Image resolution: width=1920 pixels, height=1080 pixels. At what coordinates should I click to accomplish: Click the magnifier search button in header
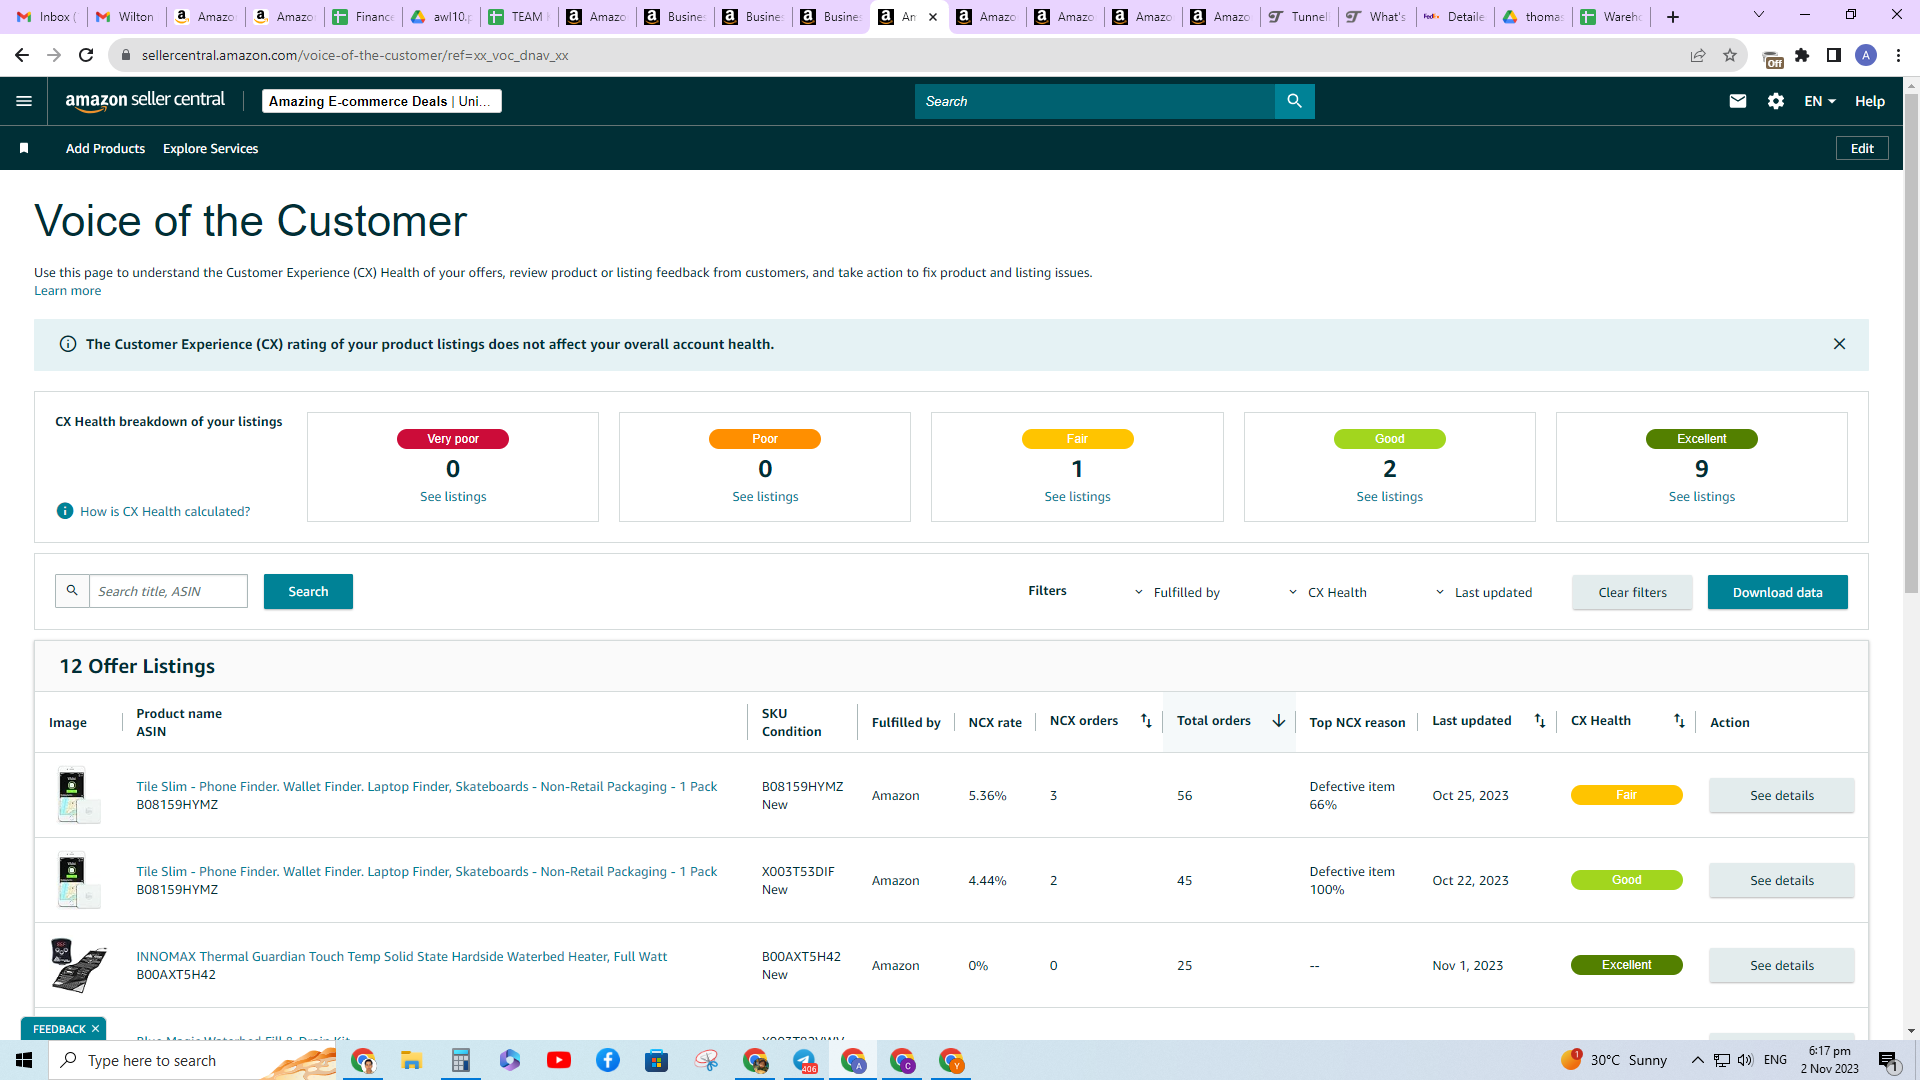coord(1294,101)
